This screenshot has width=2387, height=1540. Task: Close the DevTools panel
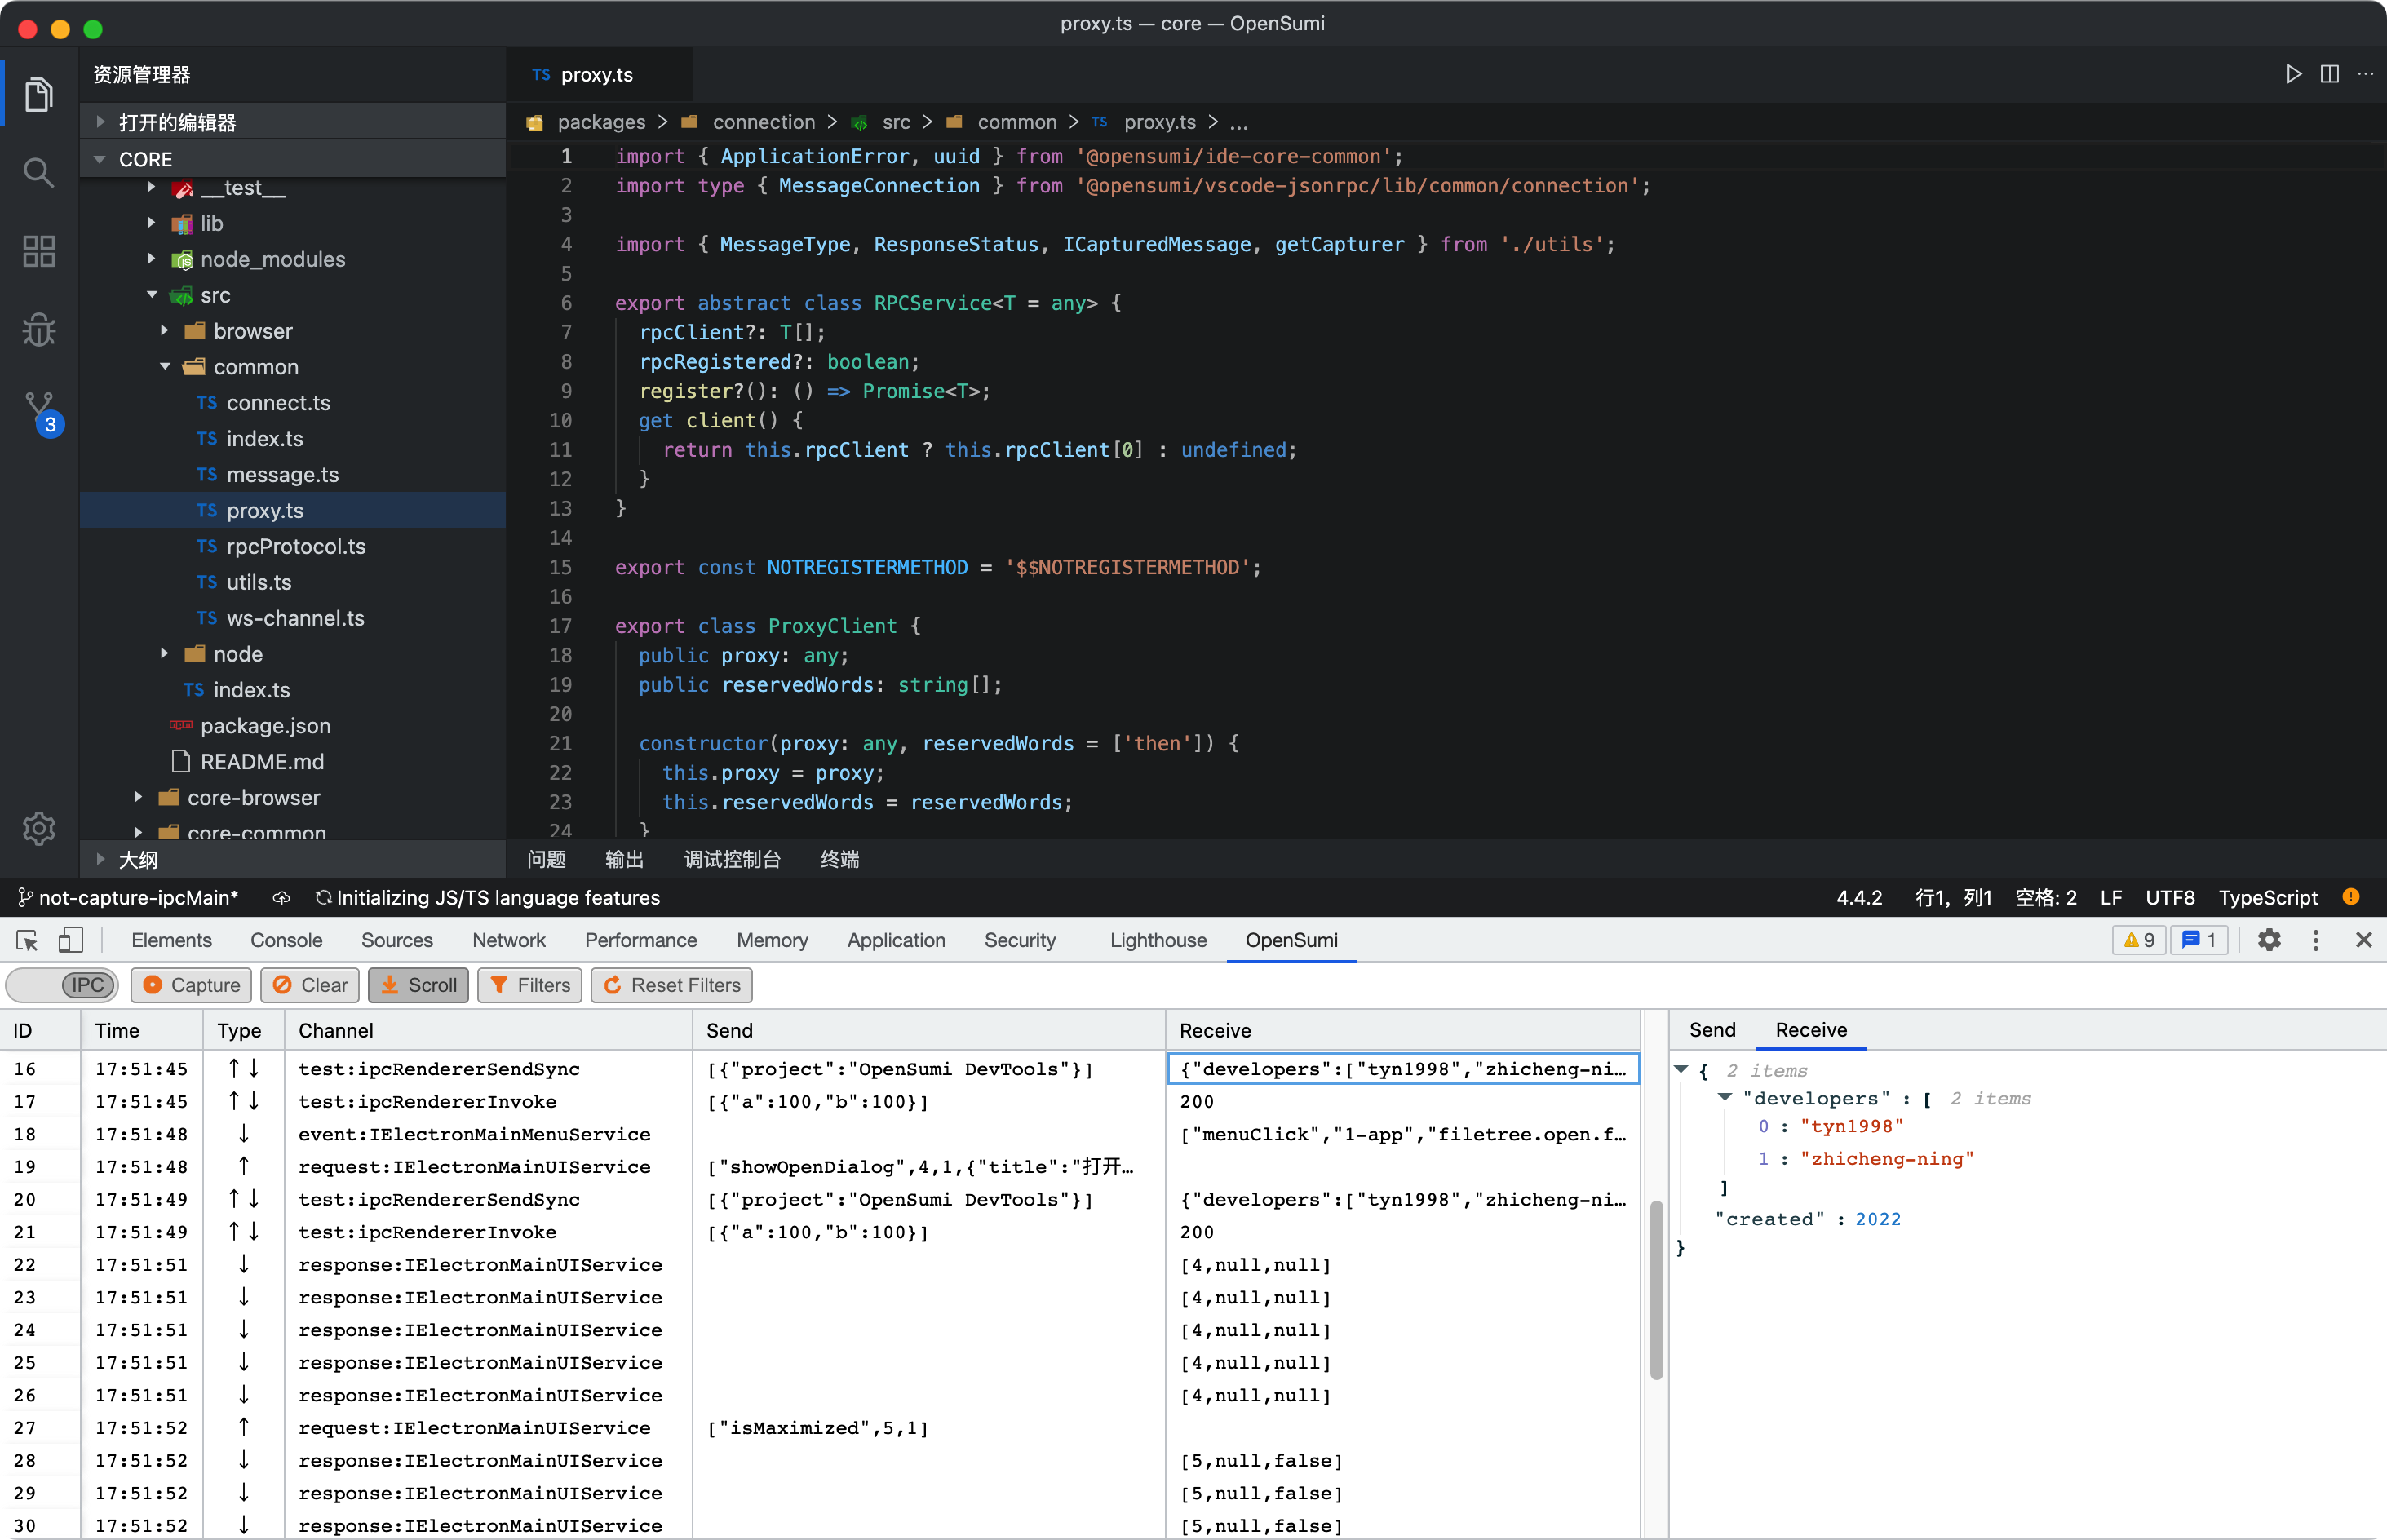point(2363,940)
